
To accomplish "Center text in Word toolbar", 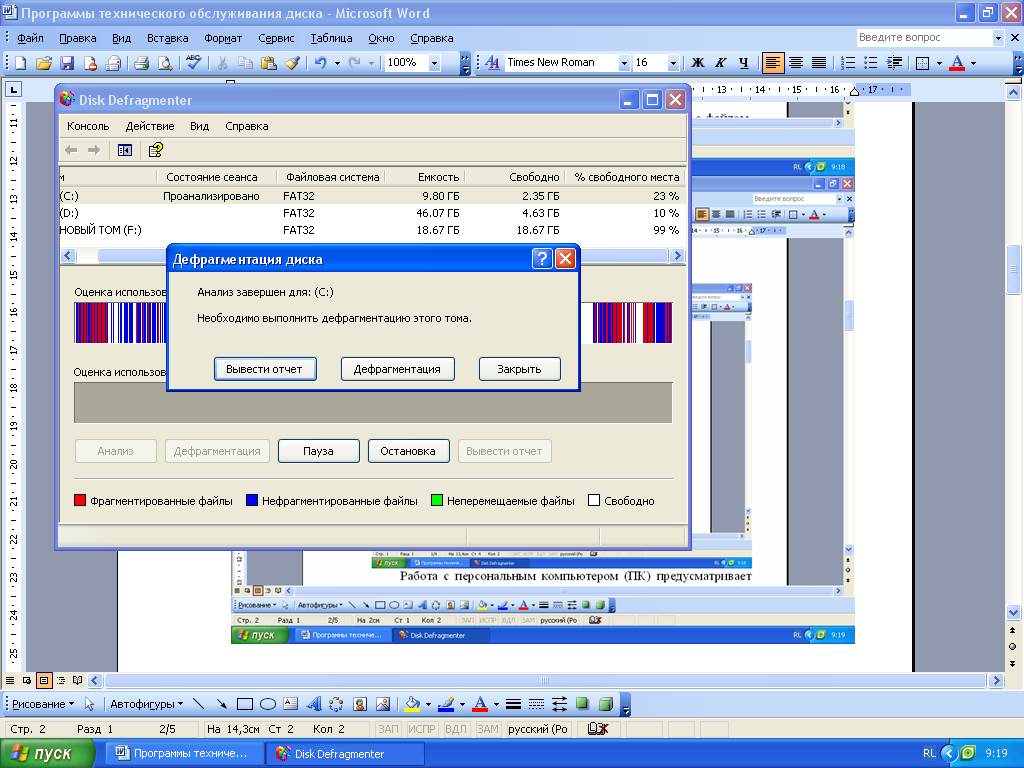I will point(795,63).
